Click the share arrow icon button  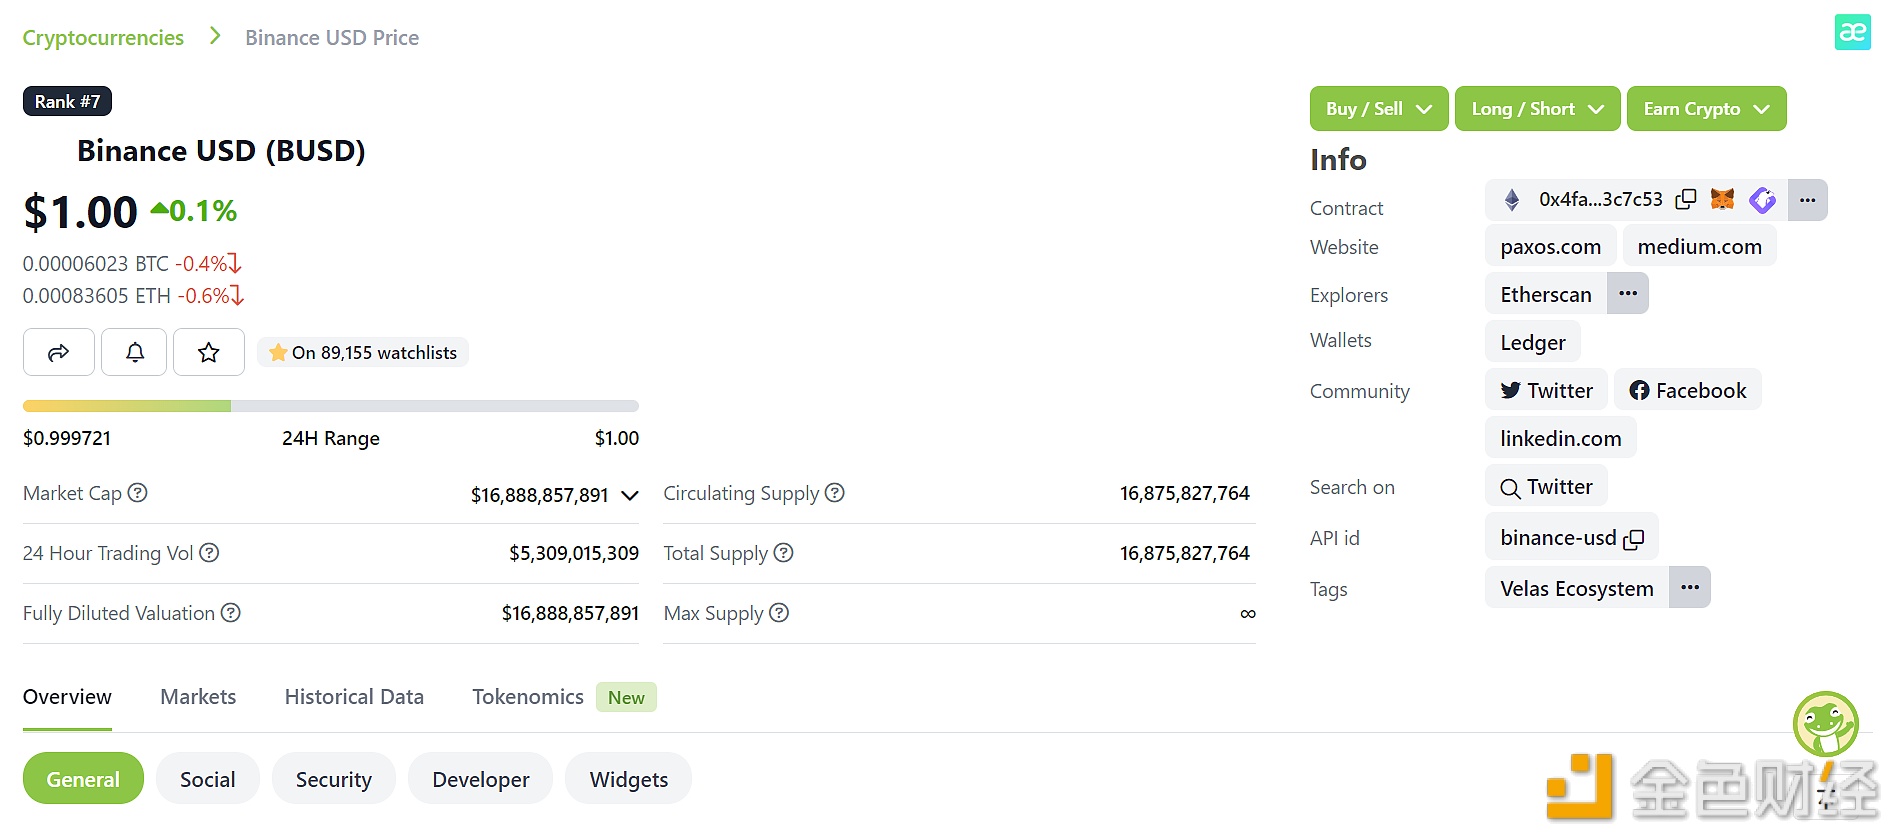pos(59,352)
